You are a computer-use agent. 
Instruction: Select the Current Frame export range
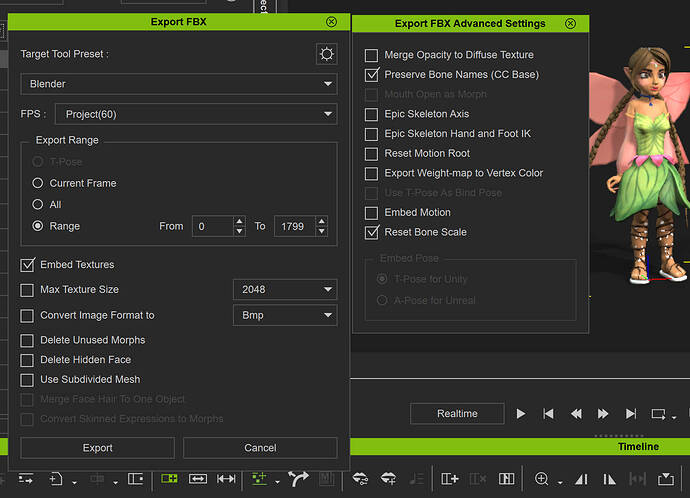pos(38,183)
